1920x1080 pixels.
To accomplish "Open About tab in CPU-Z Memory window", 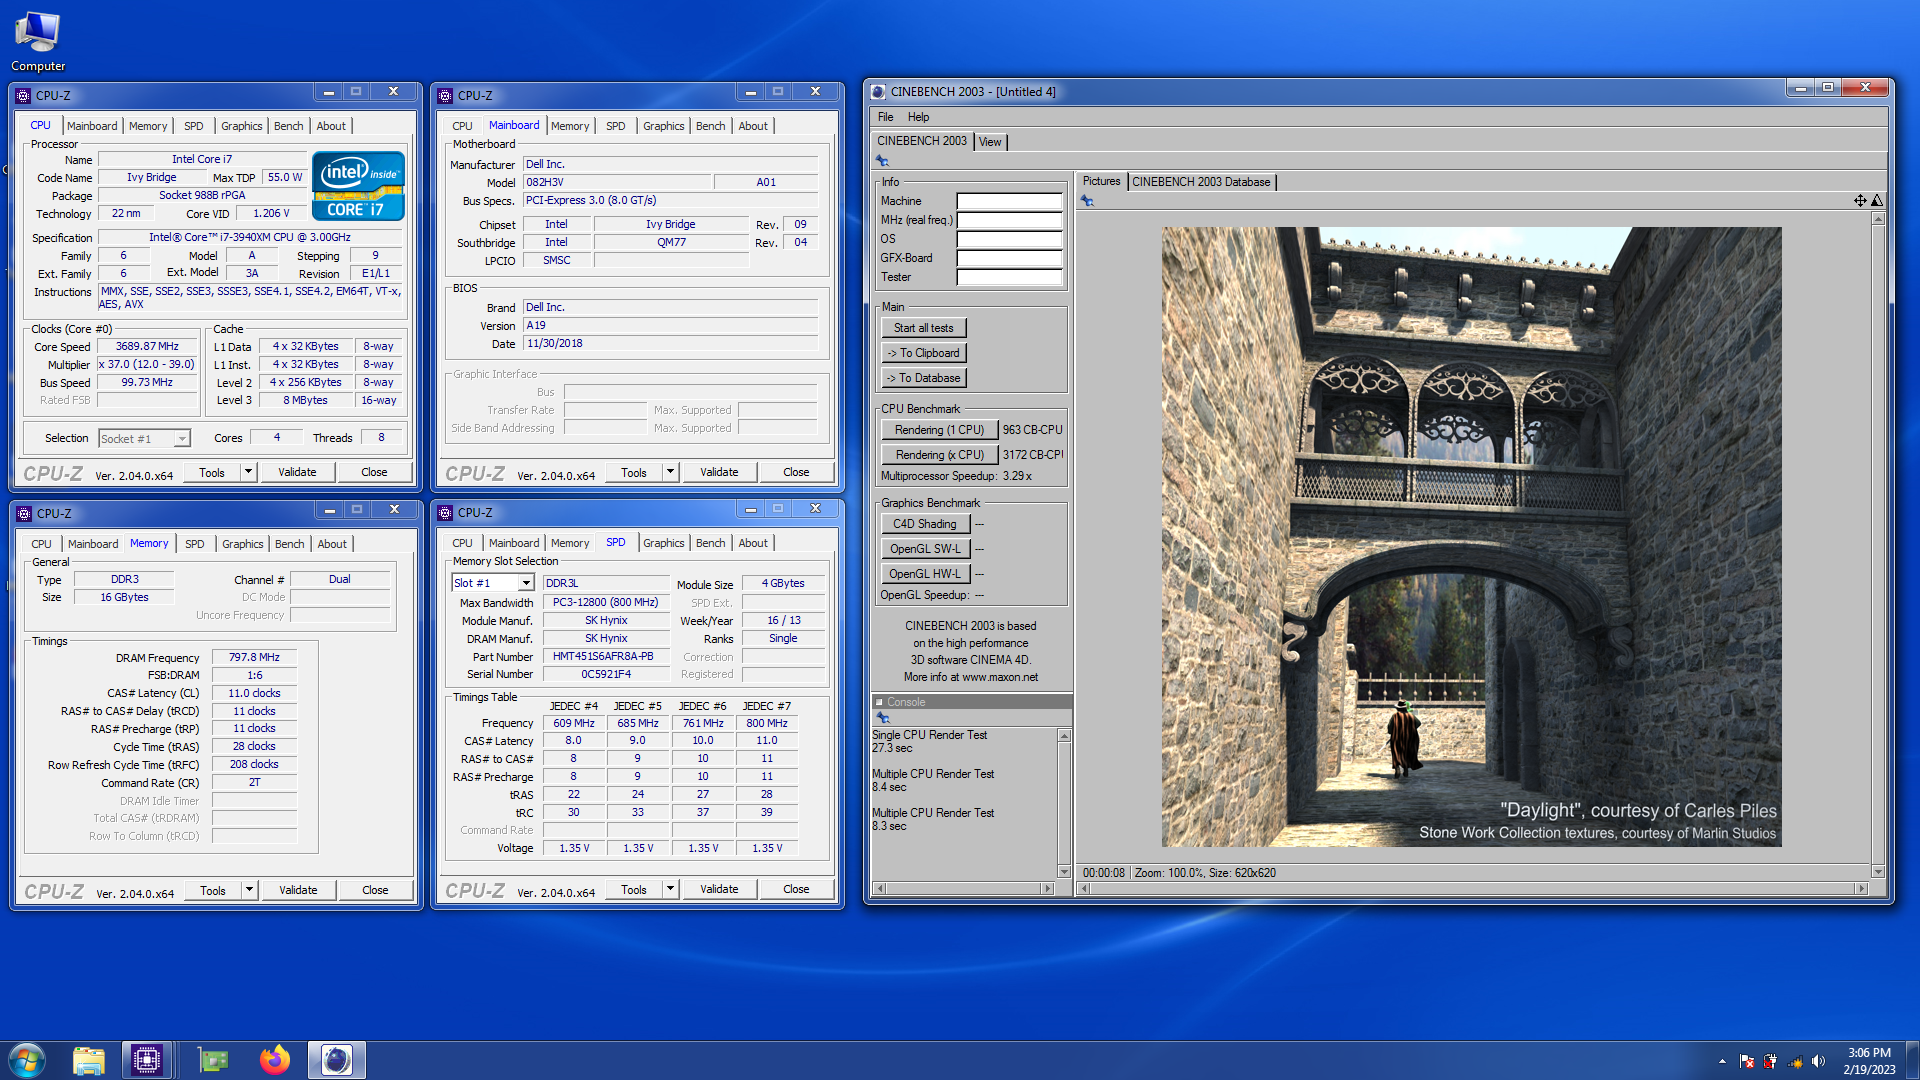I will [x=332, y=544].
